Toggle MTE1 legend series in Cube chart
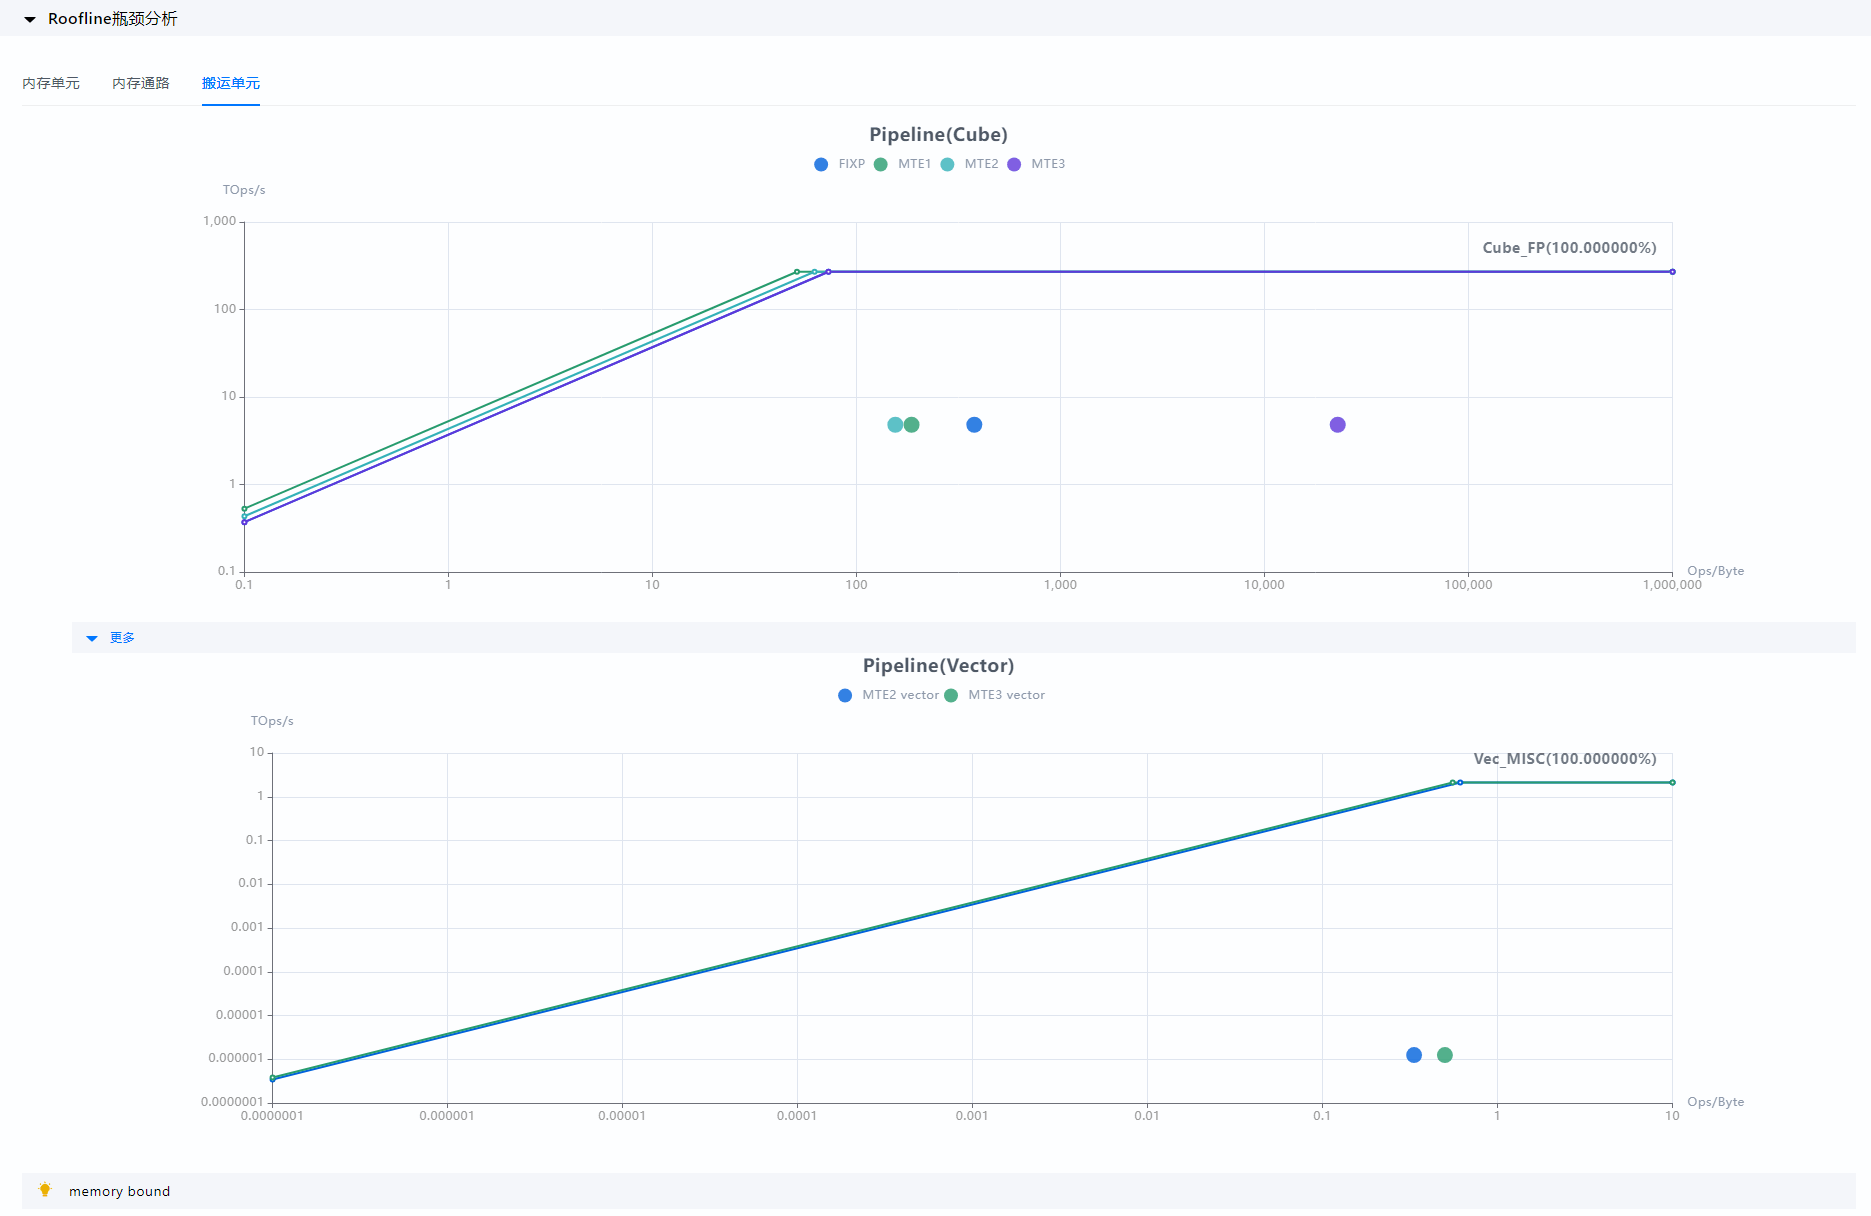Screen dimensions: 1871x1216 pyautogui.click(x=902, y=164)
